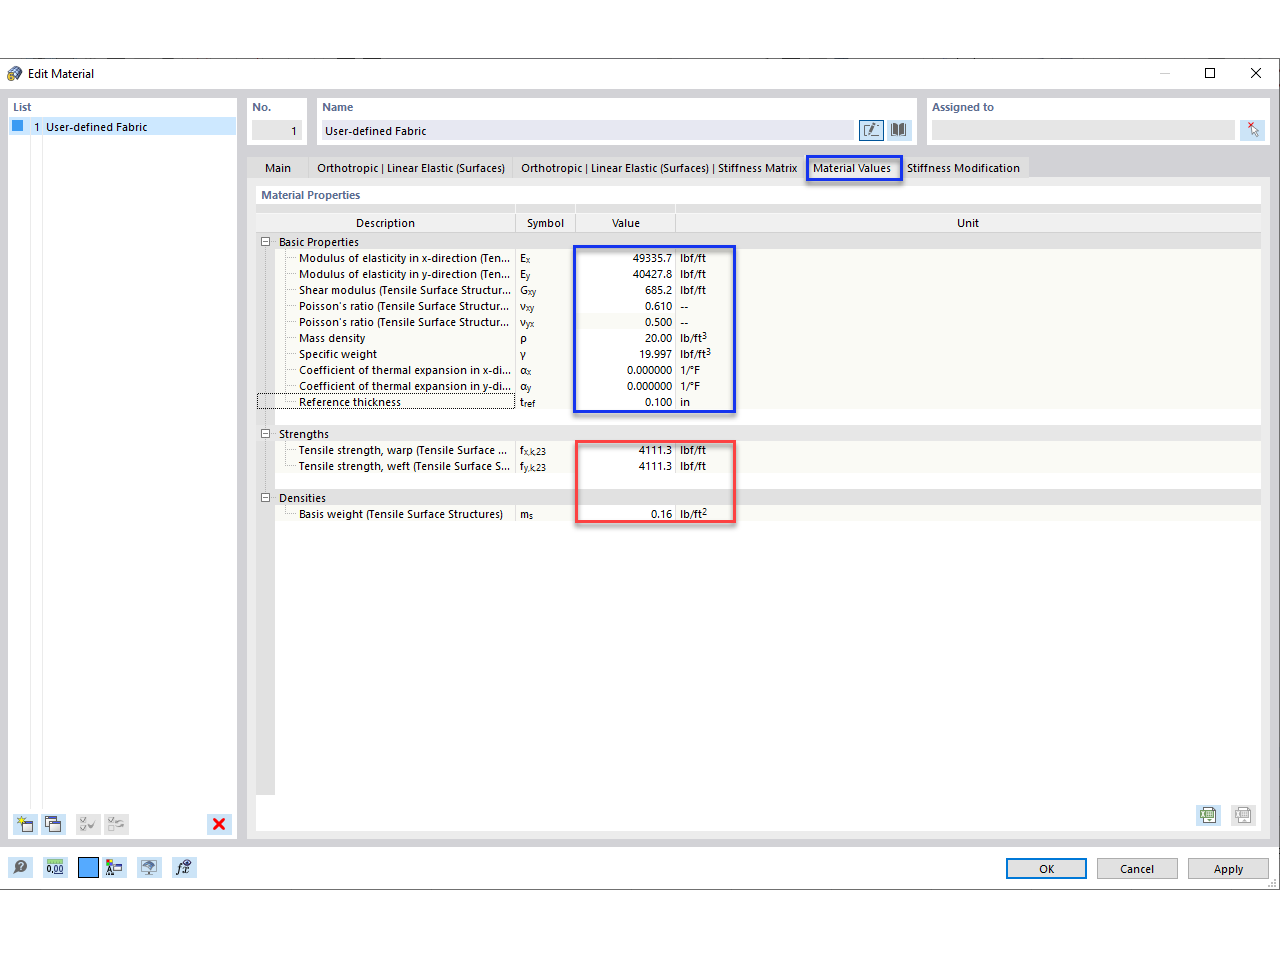Screen dimensions: 1280x960
Task: Click the blue color box beside list item 1
Action: [17, 126]
